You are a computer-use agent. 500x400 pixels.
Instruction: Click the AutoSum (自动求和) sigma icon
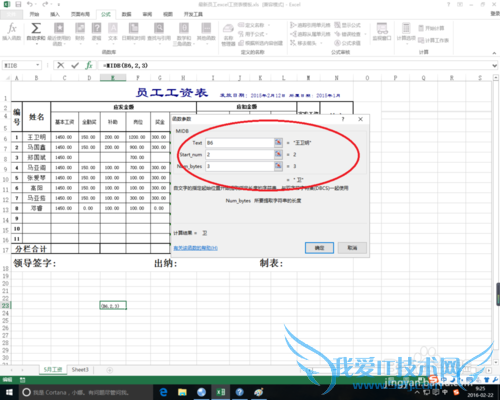tap(36, 28)
